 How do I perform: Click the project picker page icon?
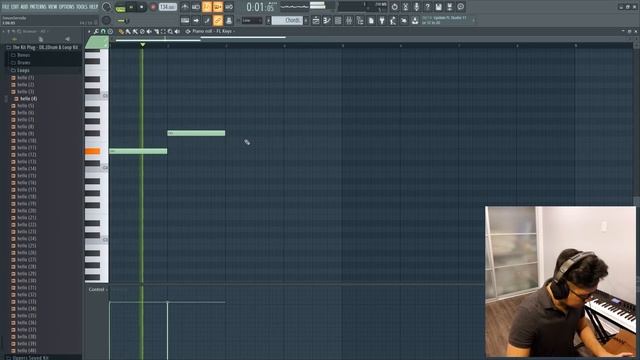371,20
